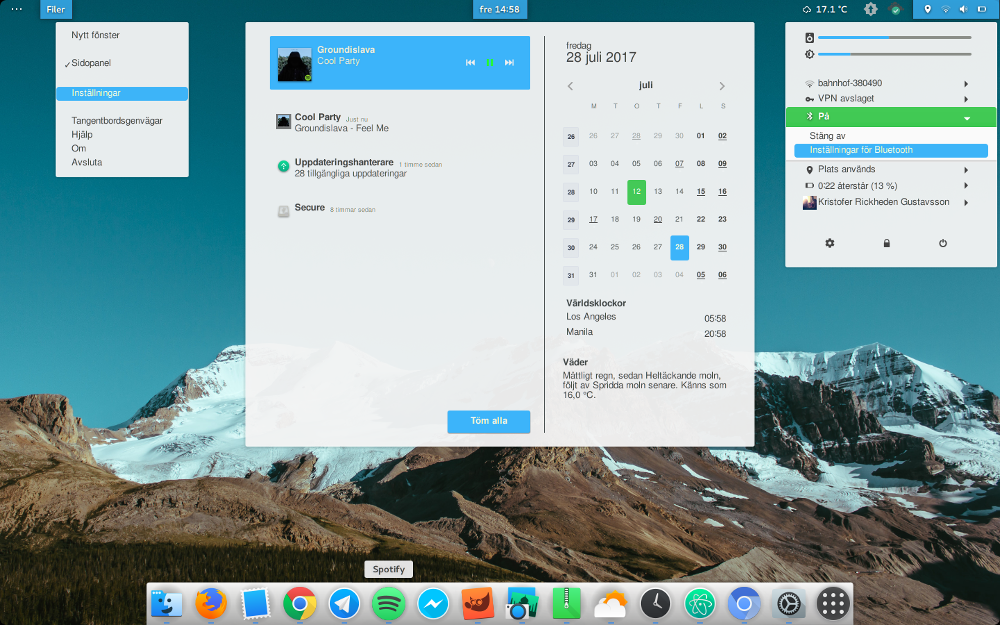Click the location pin in top bar
Image resolution: width=1000 pixels, height=625 pixels.
point(927,9)
